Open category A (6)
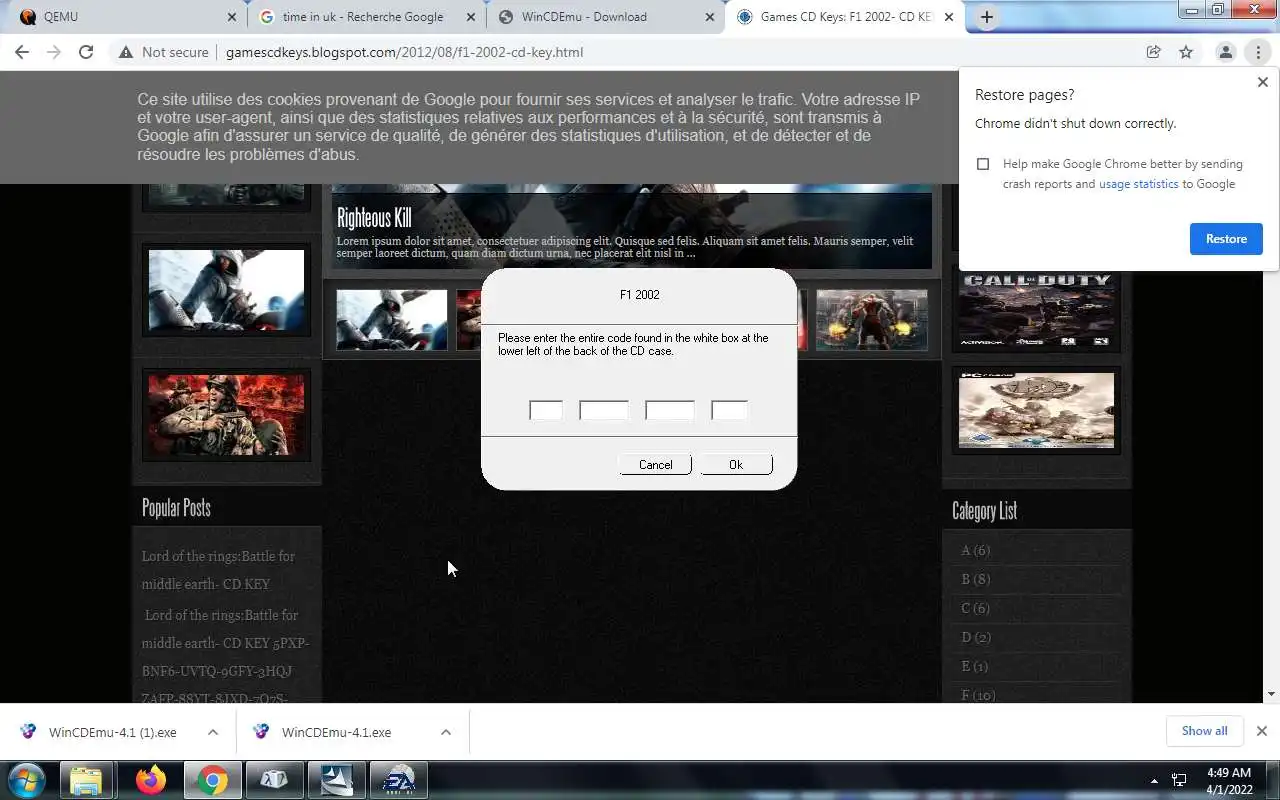This screenshot has height=800, width=1280. pyautogui.click(x=975, y=550)
